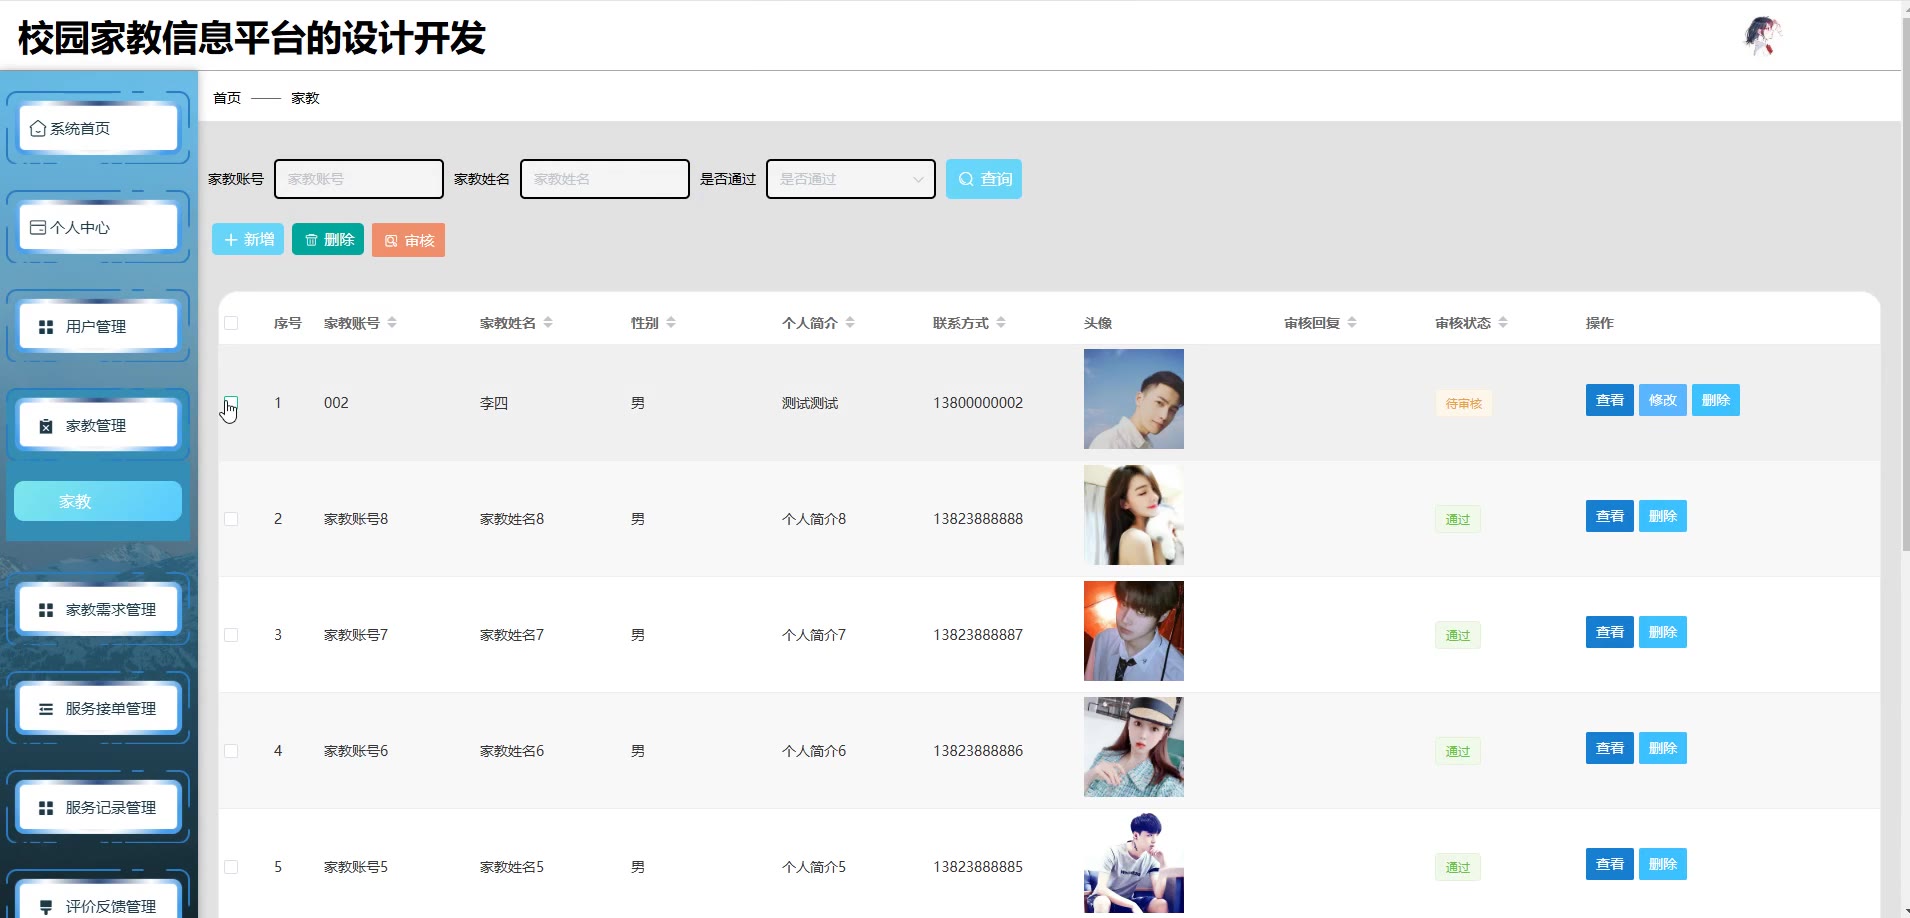Collapse the 家教管理 sidebar menu
1910x918 pixels.
(98, 425)
